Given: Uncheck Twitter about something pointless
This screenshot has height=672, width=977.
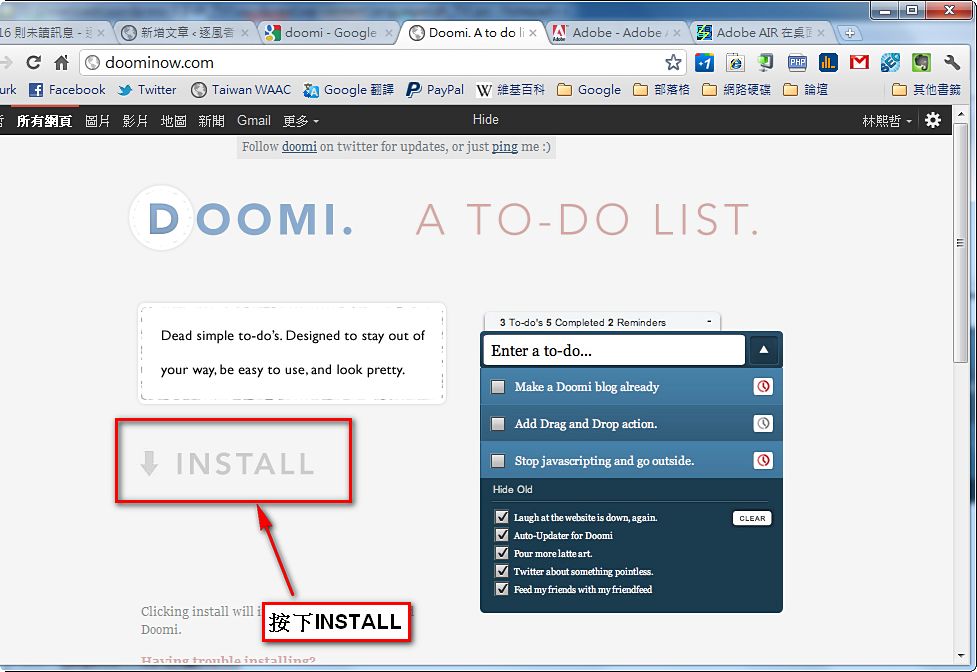Looking at the screenshot, I should (x=502, y=571).
